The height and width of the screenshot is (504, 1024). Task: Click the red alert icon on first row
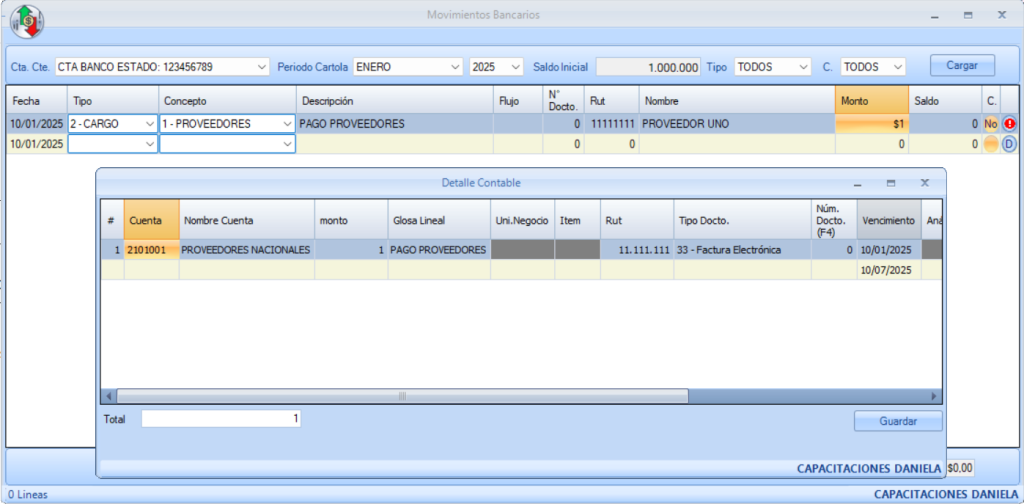coord(1009,124)
